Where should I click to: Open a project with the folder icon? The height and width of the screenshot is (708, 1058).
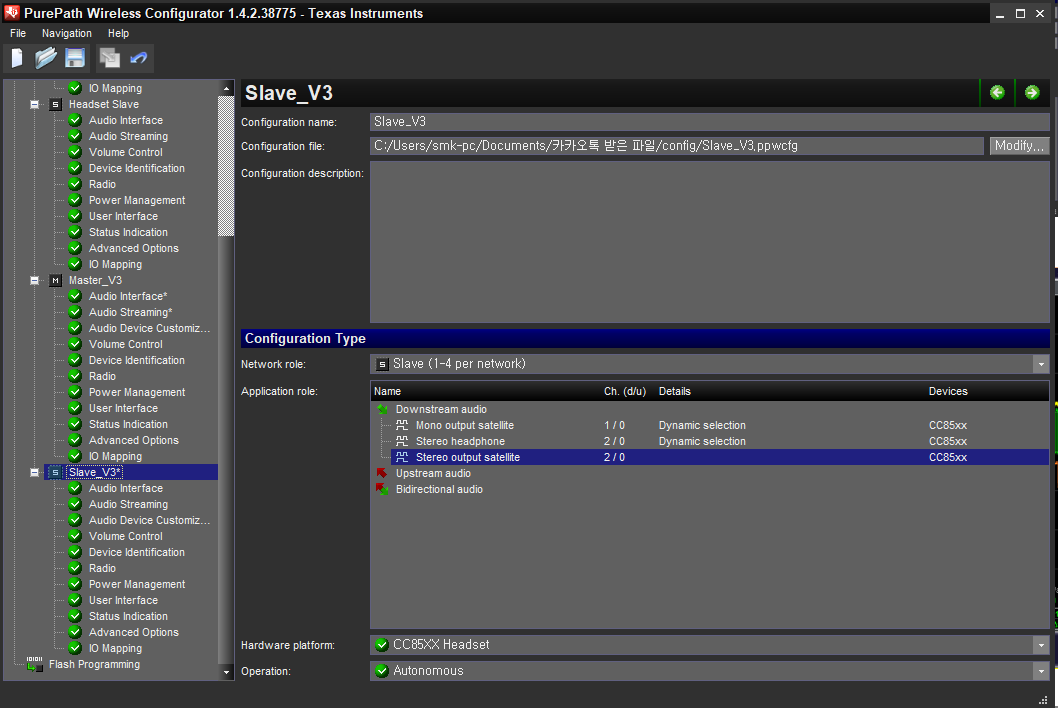click(x=46, y=59)
